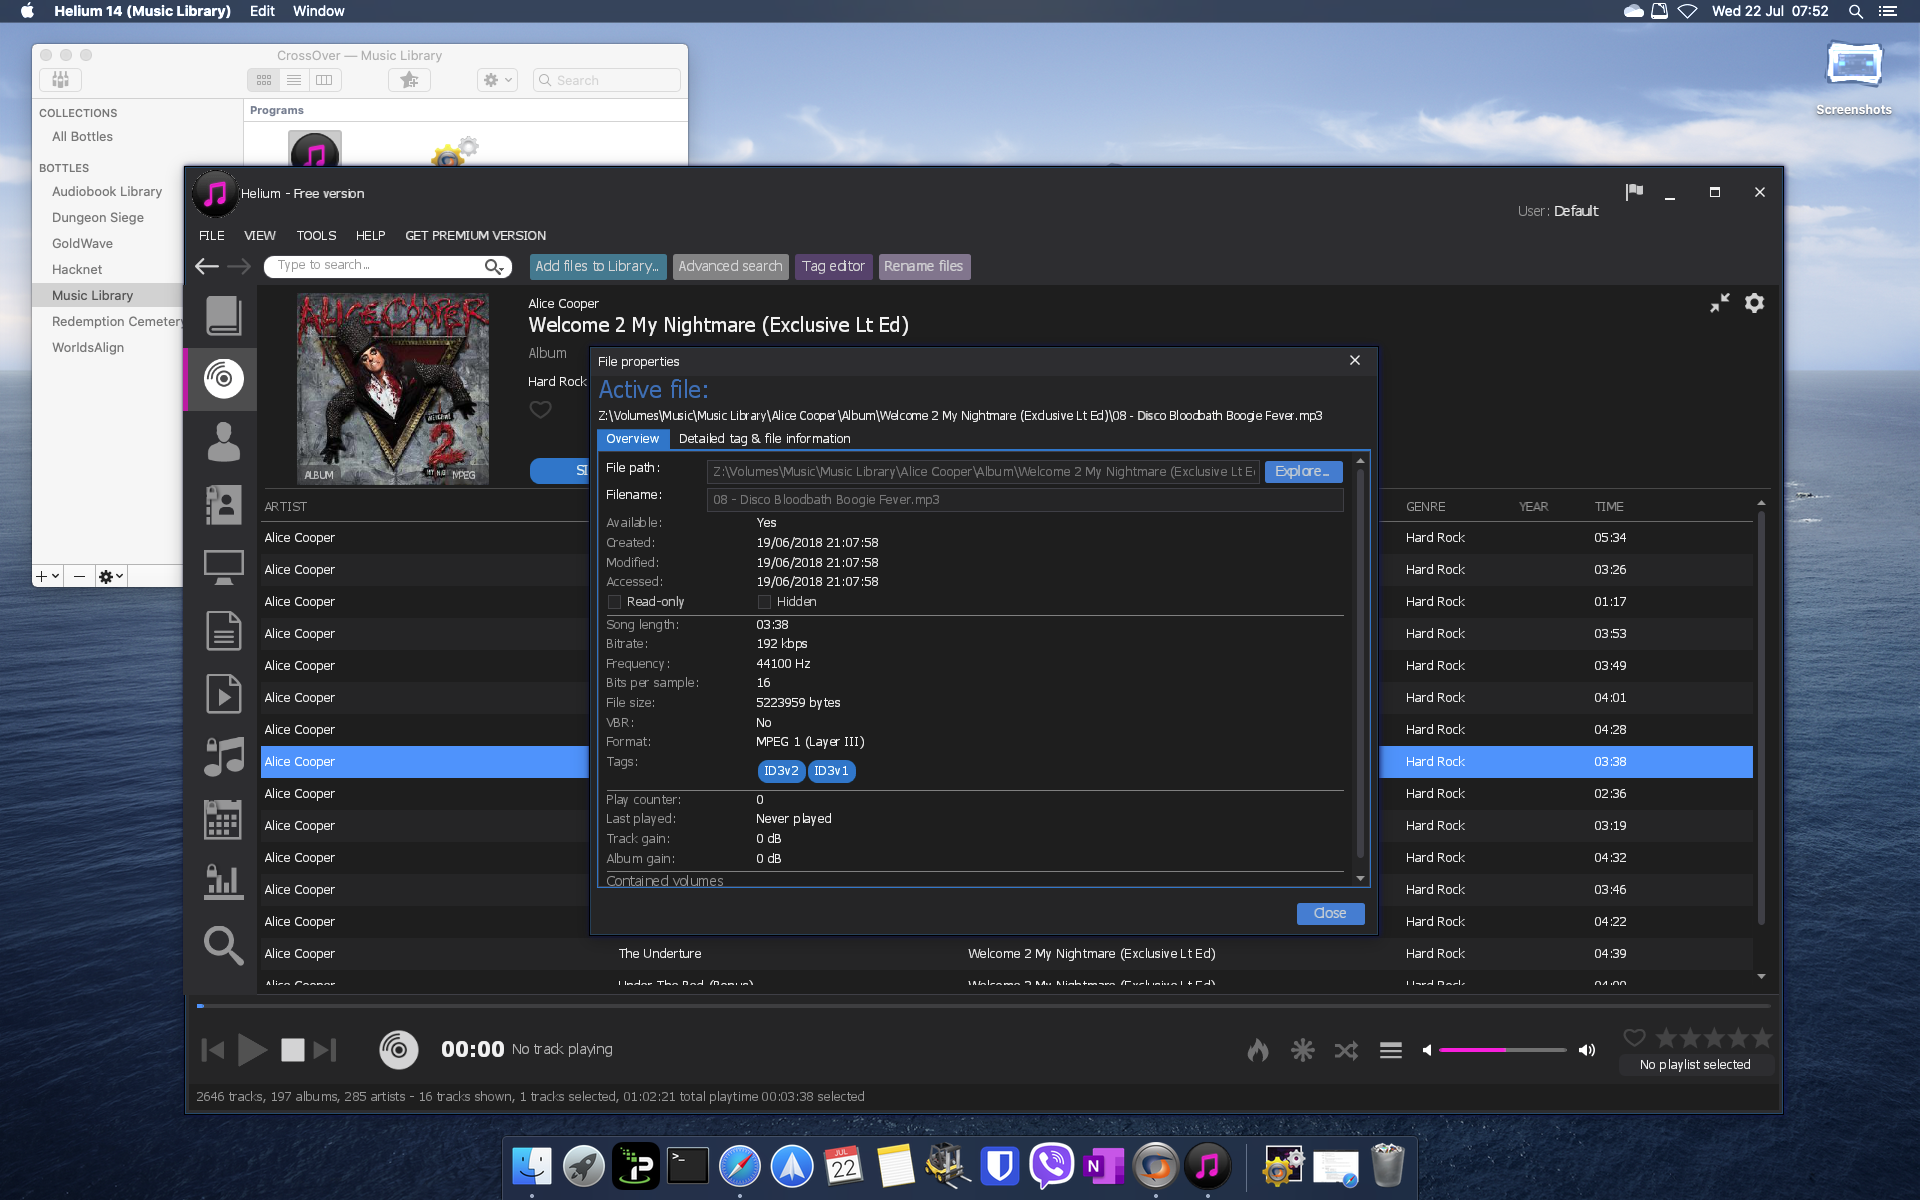Screen dimensions: 1920x1200
Task: Check the Read-only checkbox
Action: coord(615,602)
